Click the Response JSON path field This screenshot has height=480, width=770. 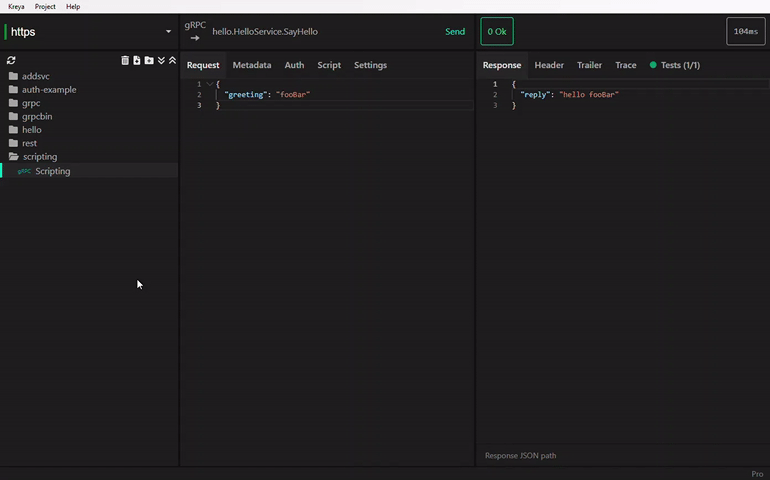600,456
